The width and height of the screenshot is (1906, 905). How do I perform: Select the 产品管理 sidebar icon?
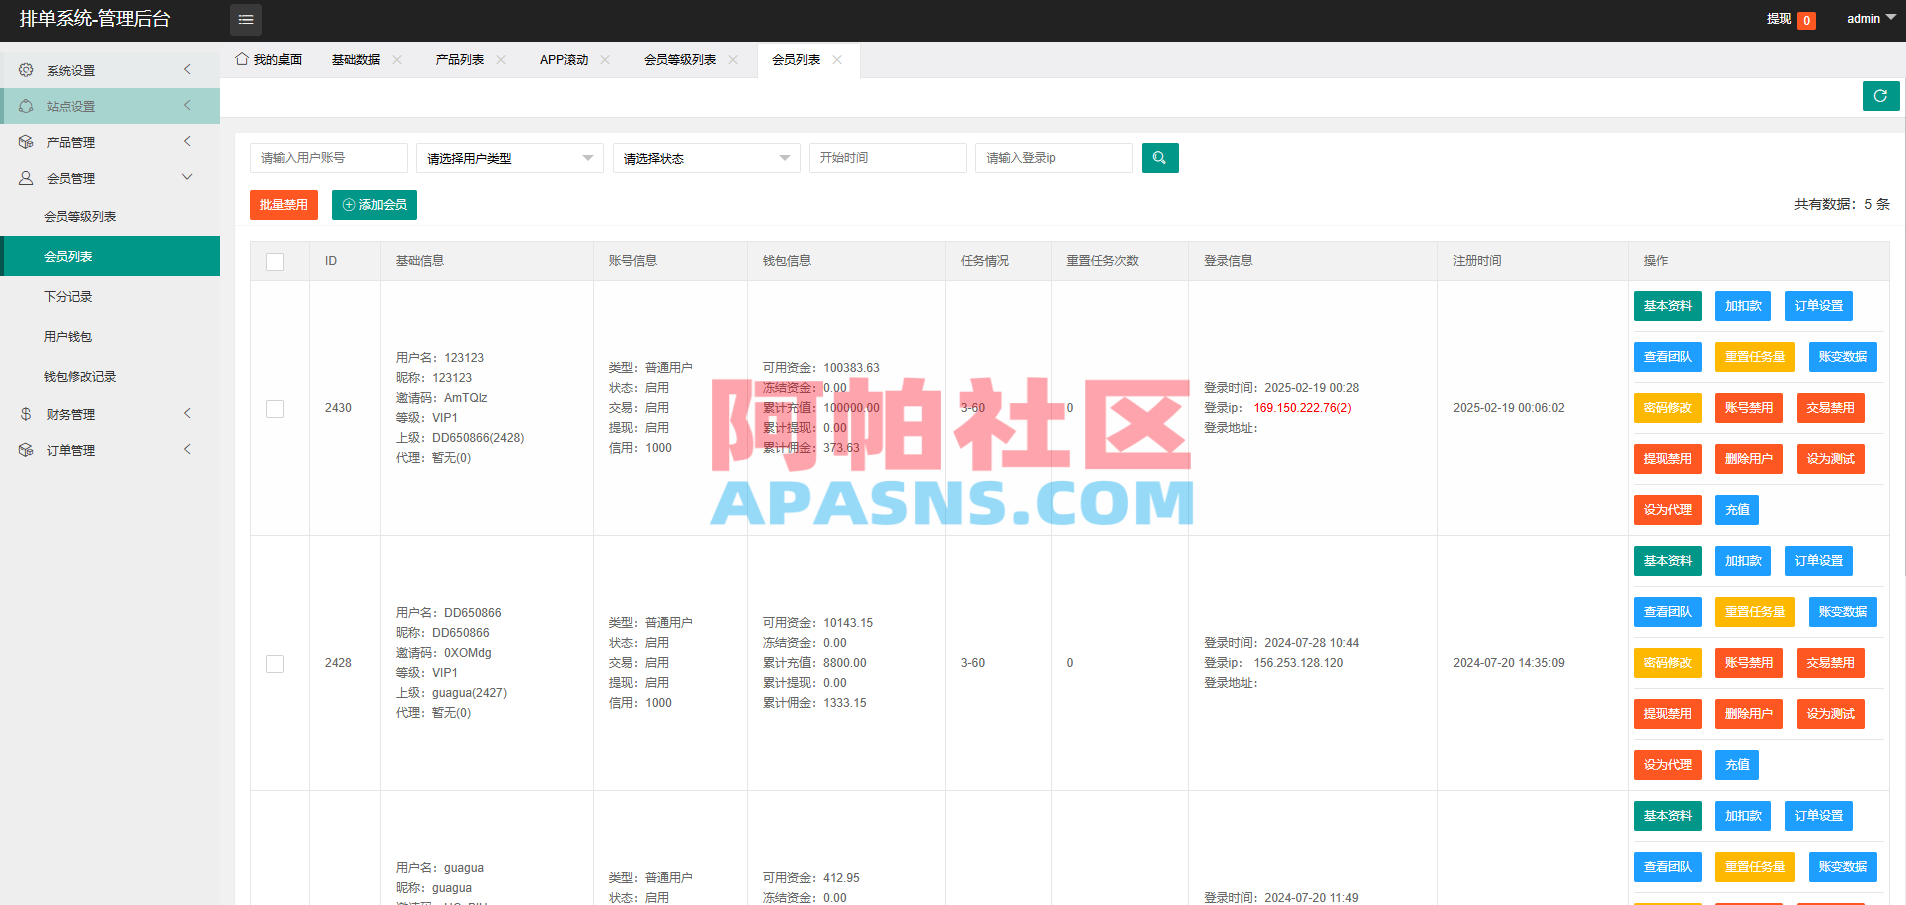26,141
